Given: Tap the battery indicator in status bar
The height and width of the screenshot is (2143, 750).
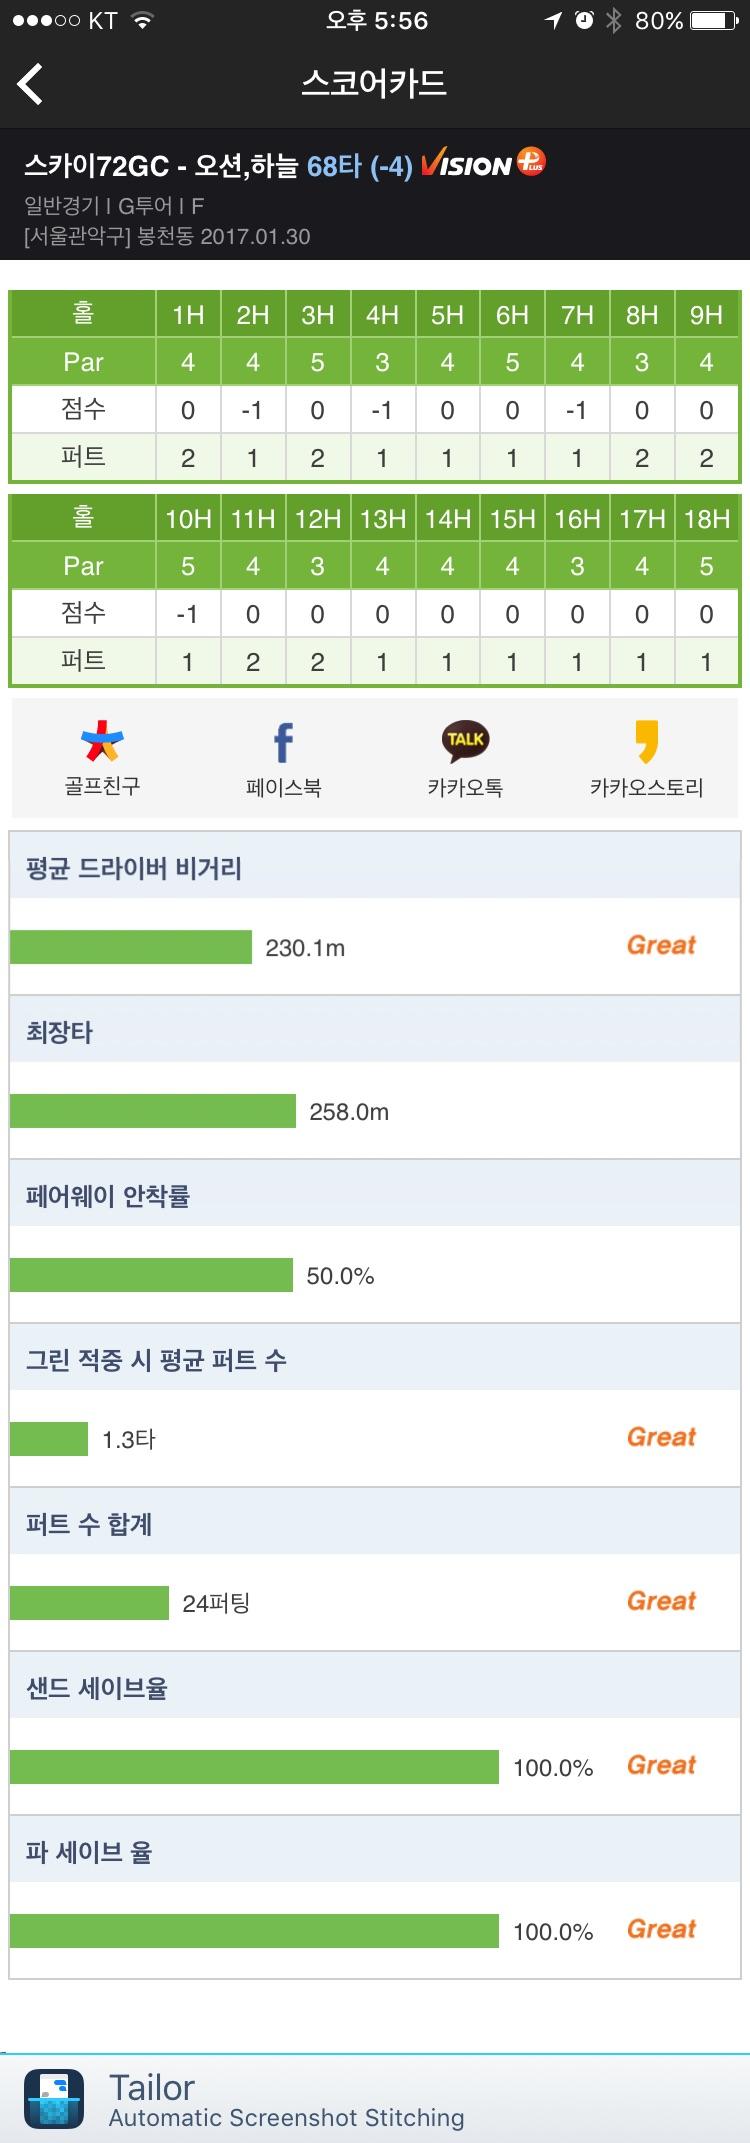Looking at the screenshot, I should (714, 21).
